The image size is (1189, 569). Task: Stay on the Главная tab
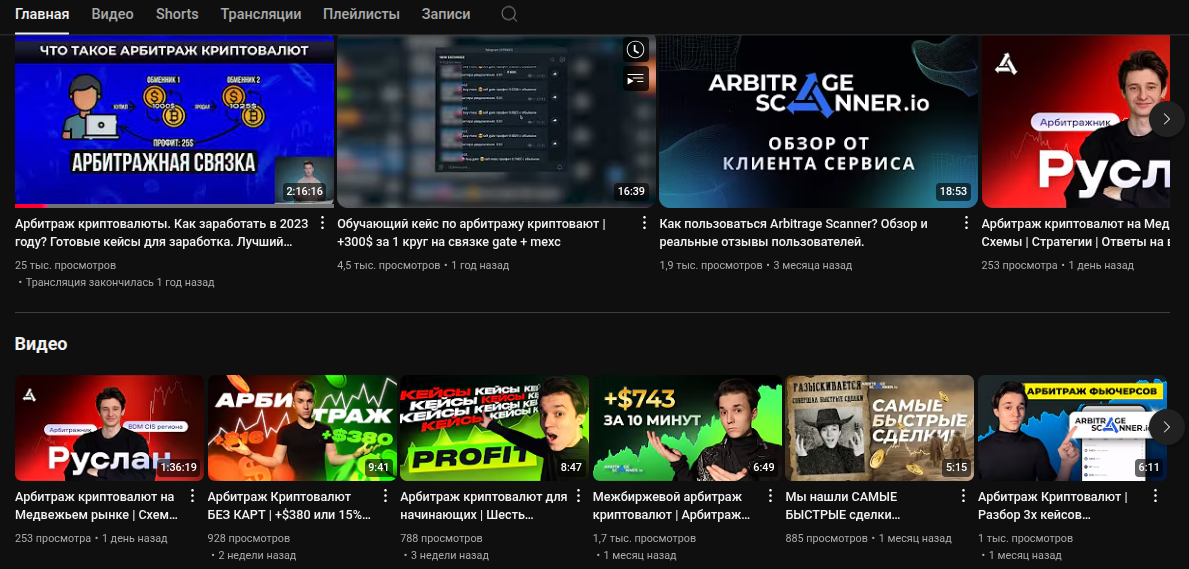42,14
